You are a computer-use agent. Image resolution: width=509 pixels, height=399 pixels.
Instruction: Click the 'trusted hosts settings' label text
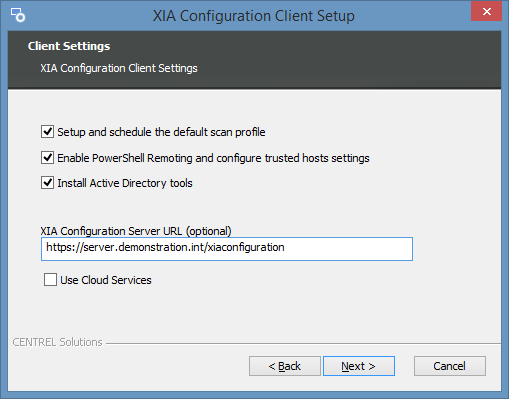click(x=317, y=158)
